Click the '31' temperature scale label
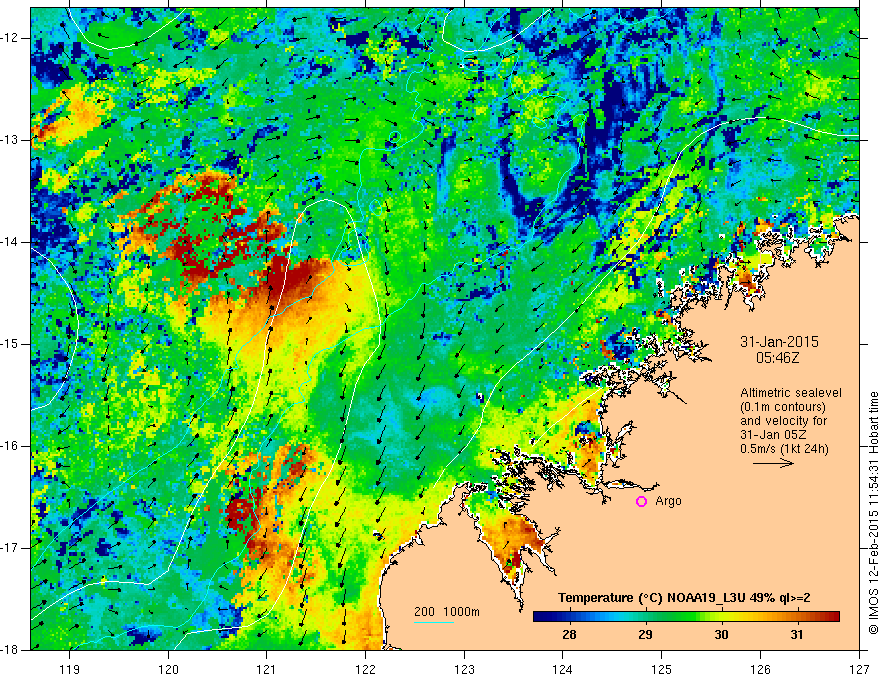This screenshot has height=680, width=880. 797,635
